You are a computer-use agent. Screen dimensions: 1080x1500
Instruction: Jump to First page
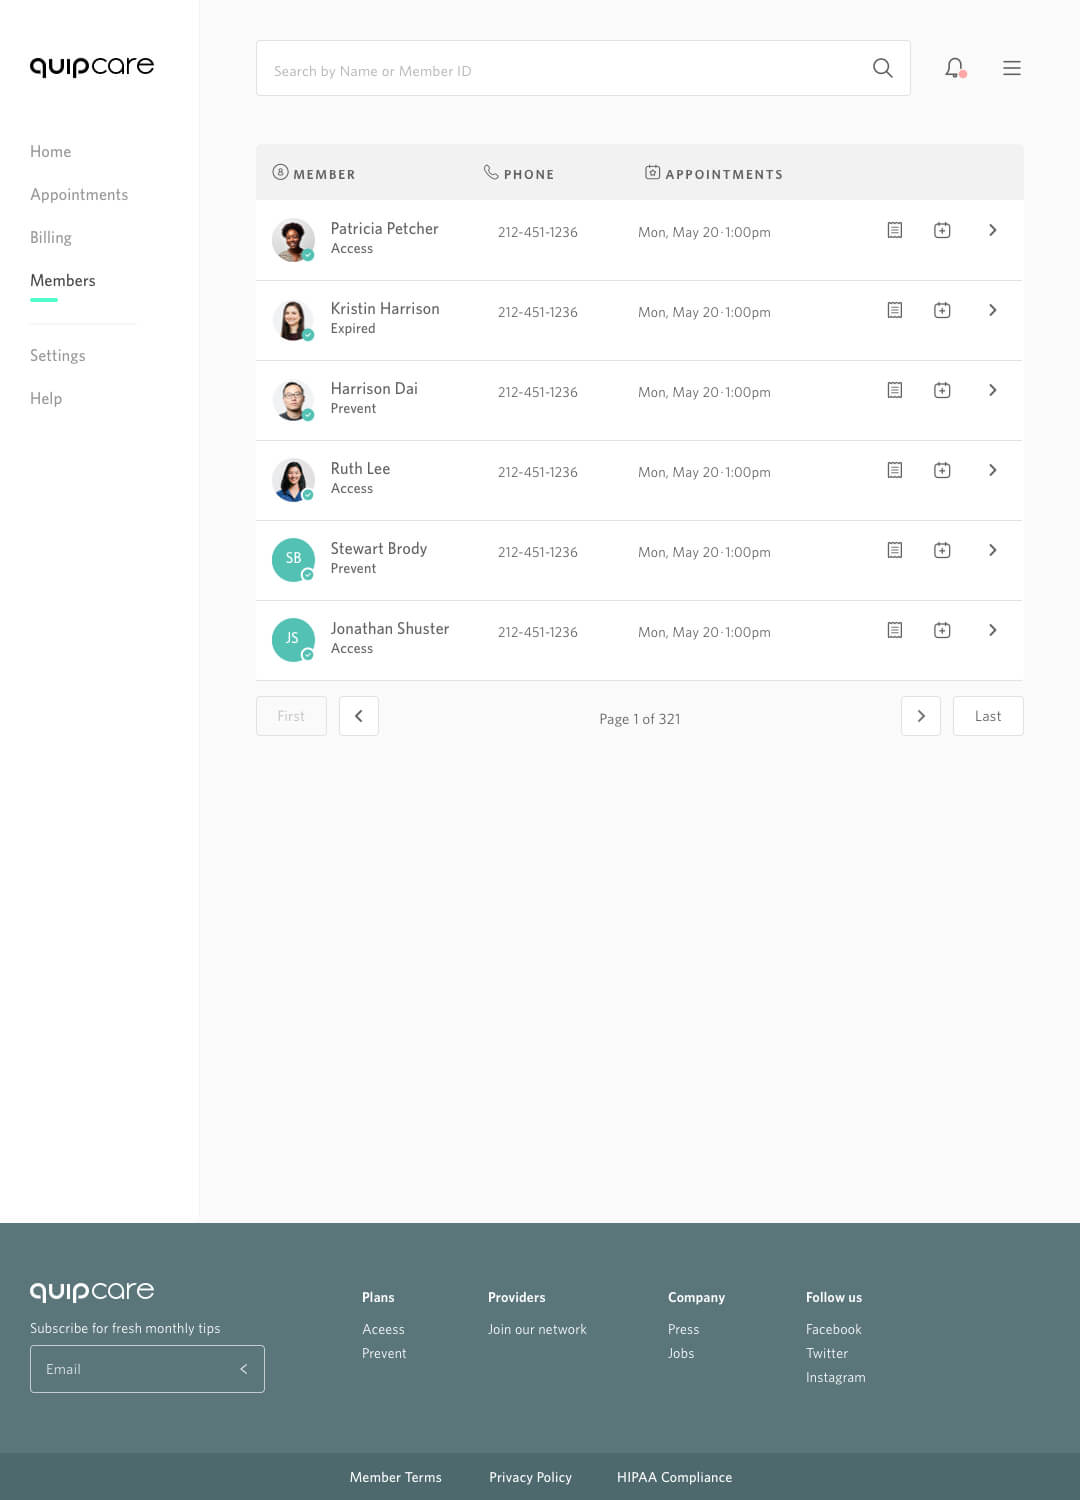pos(291,716)
